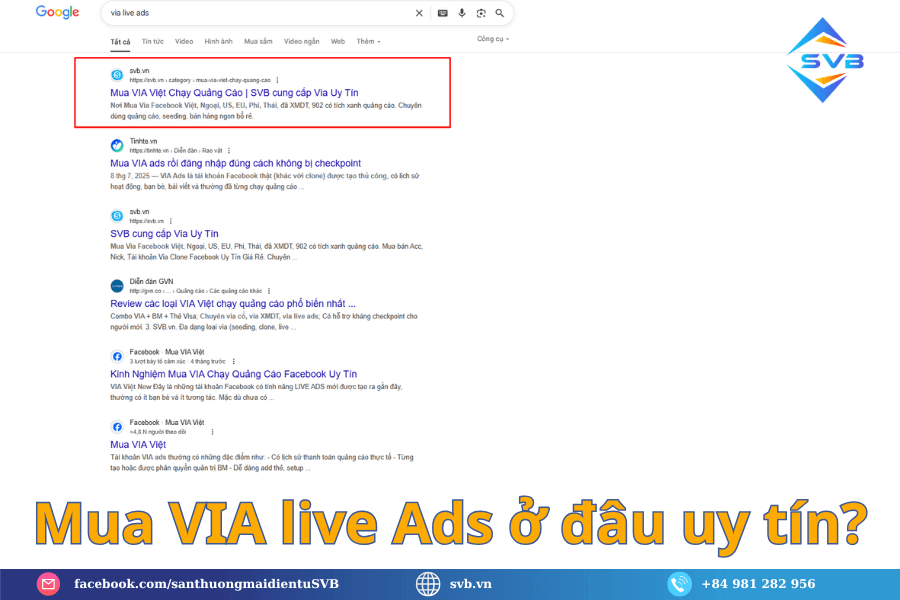Open 'Review các loại VIA Việt' result link
Image resolution: width=900 pixels, height=600 pixels.
pyautogui.click(x=232, y=303)
